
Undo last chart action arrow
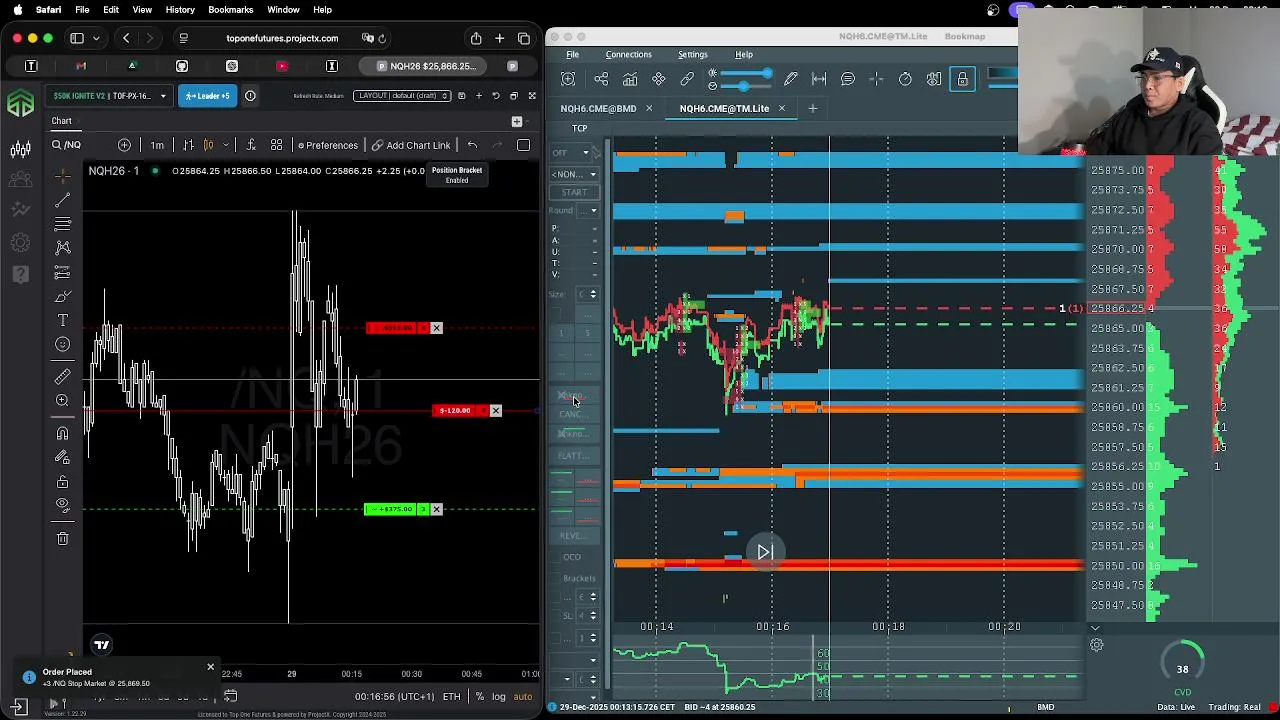click(x=472, y=145)
